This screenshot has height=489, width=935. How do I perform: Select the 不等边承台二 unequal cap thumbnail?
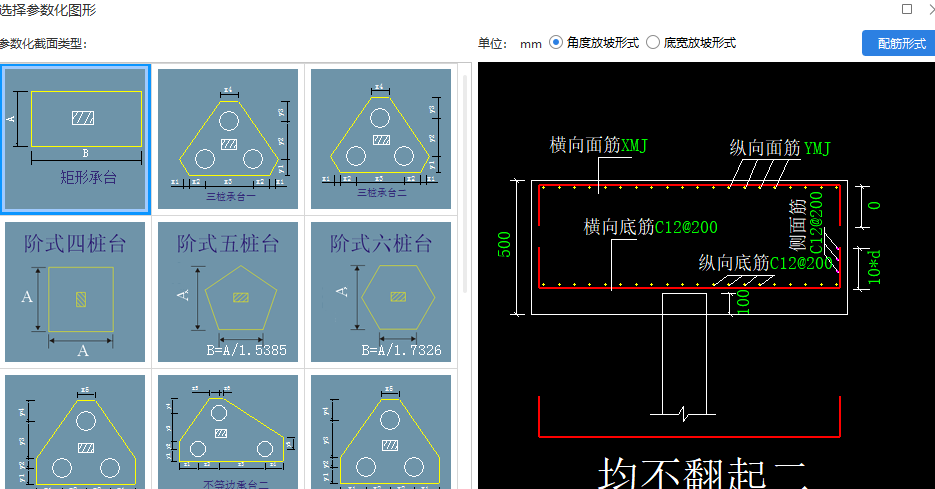pyautogui.click(x=228, y=432)
